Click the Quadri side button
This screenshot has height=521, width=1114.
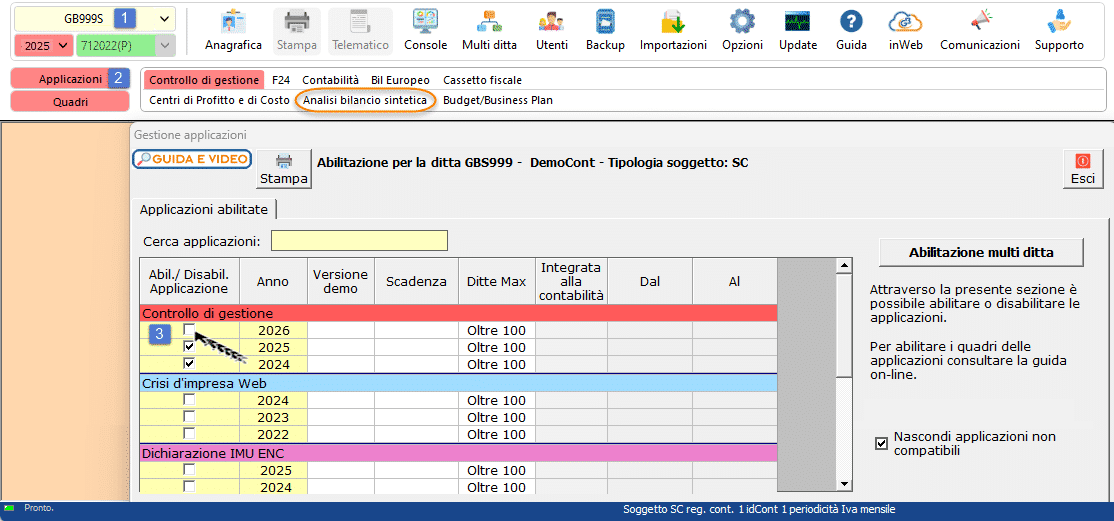pos(70,102)
